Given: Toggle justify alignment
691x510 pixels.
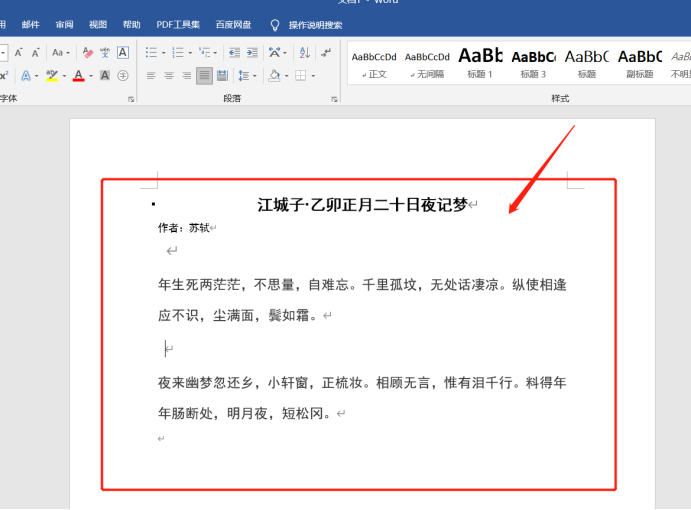Looking at the screenshot, I should 204,76.
